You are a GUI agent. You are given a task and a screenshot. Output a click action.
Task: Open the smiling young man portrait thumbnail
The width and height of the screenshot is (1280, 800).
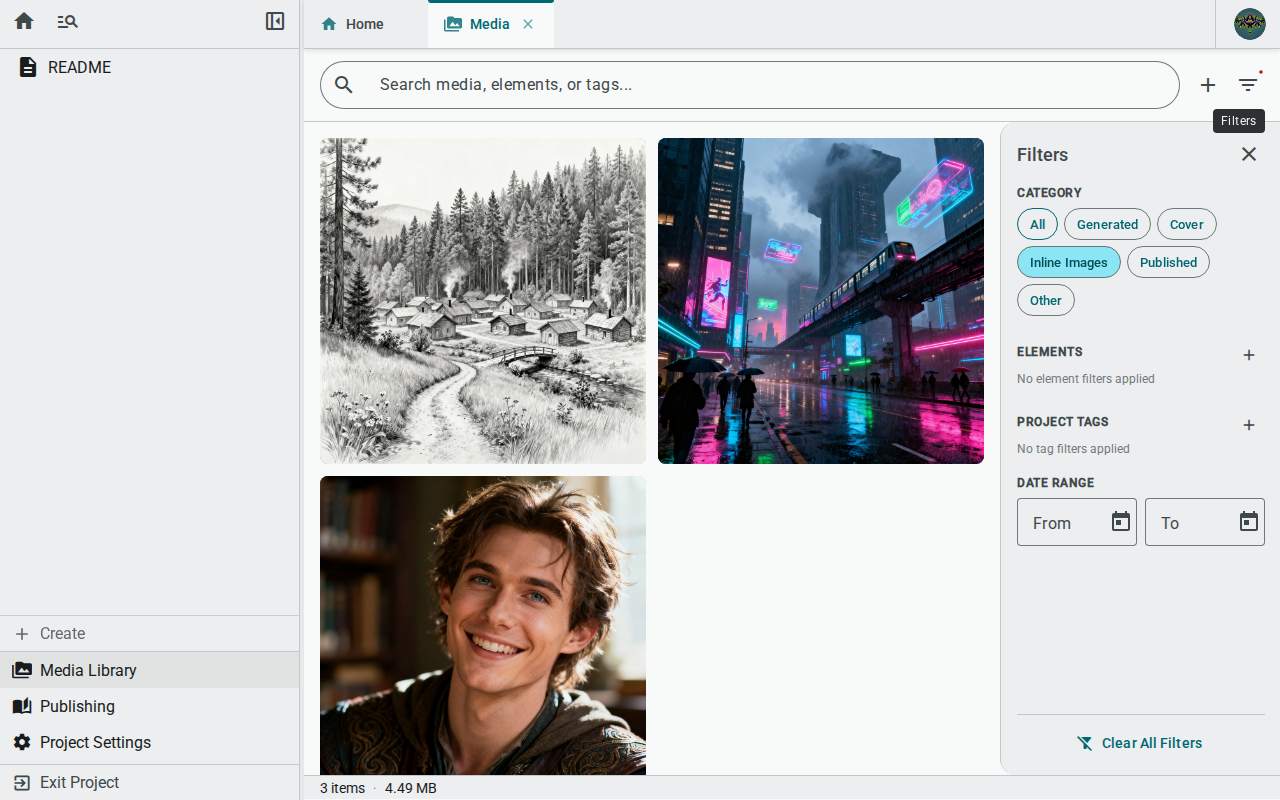(x=483, y=625)
